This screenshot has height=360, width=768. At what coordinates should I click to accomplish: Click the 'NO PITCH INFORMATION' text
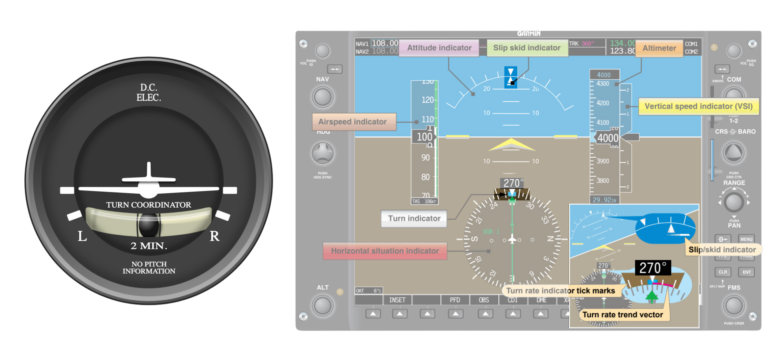(x=148, y=268)
